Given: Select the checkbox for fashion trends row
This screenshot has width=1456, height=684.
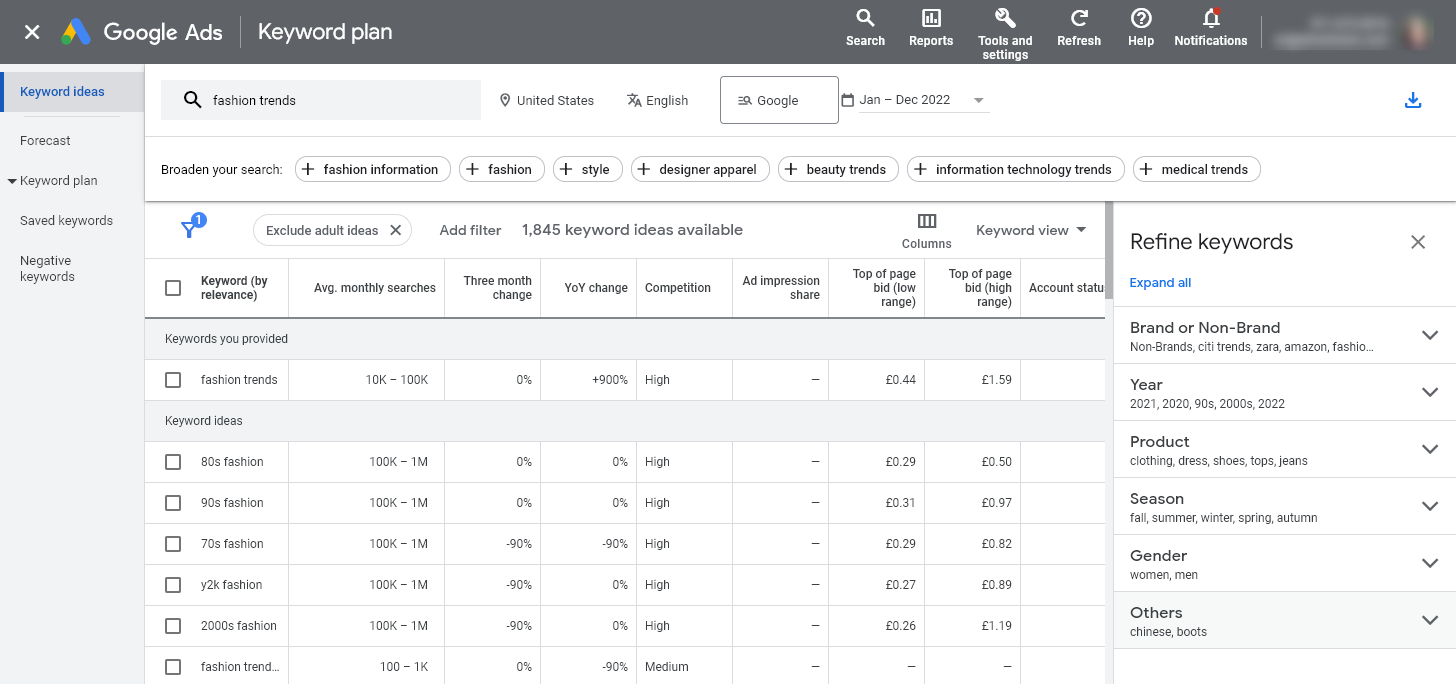Looking at the screenshot, I should pos(173,380).
